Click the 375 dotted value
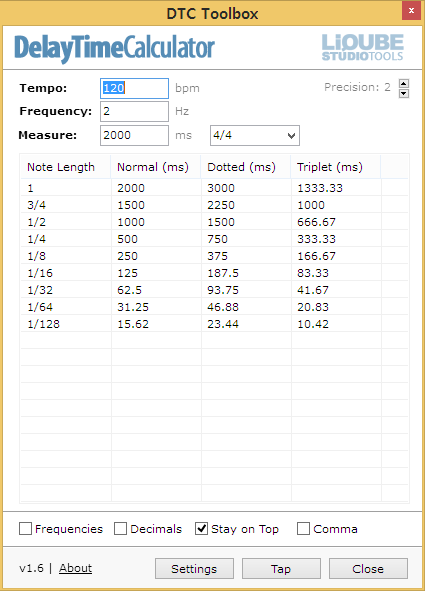 [217, 256]
